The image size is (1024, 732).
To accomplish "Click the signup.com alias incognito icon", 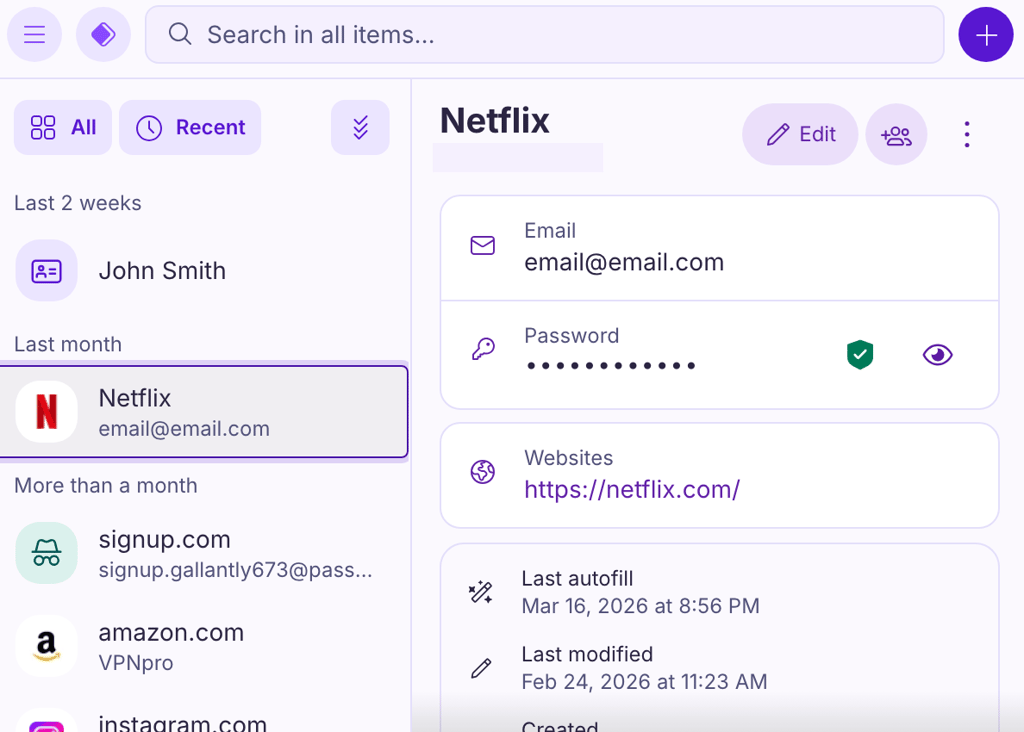I will tap(46, 553).
